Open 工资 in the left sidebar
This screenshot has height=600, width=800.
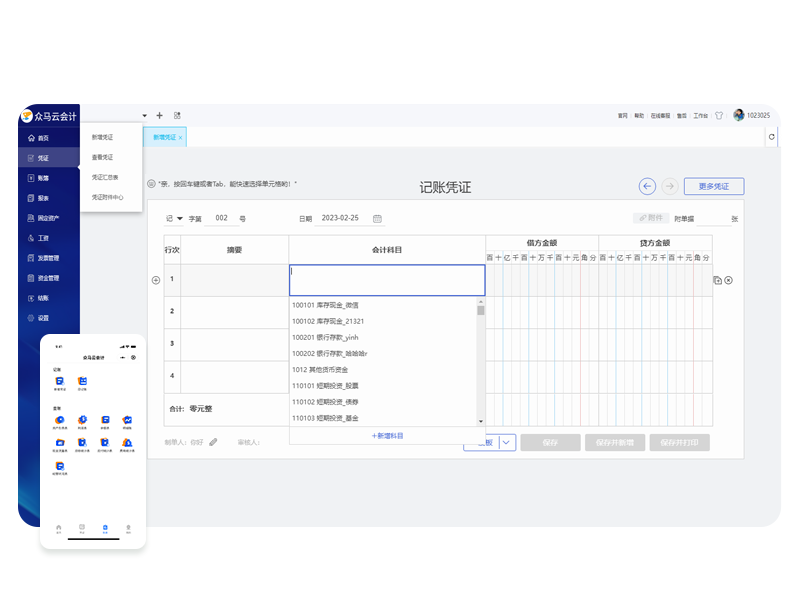[x=39, y=238]
